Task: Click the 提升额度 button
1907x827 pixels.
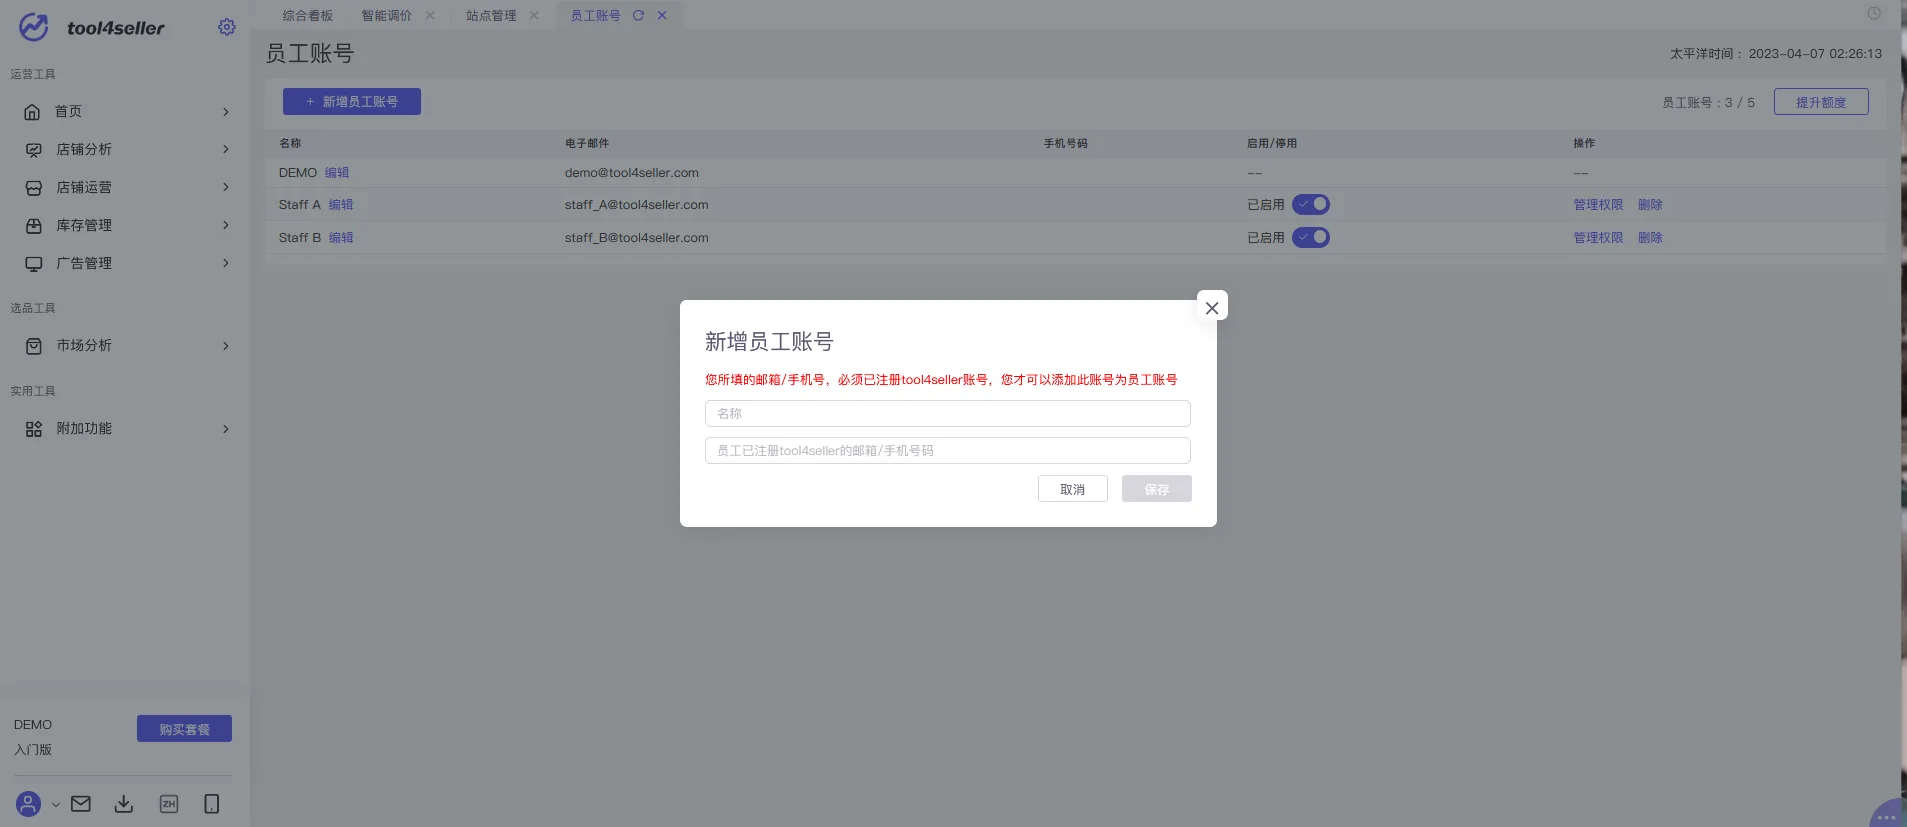Action: [1821, 102]
